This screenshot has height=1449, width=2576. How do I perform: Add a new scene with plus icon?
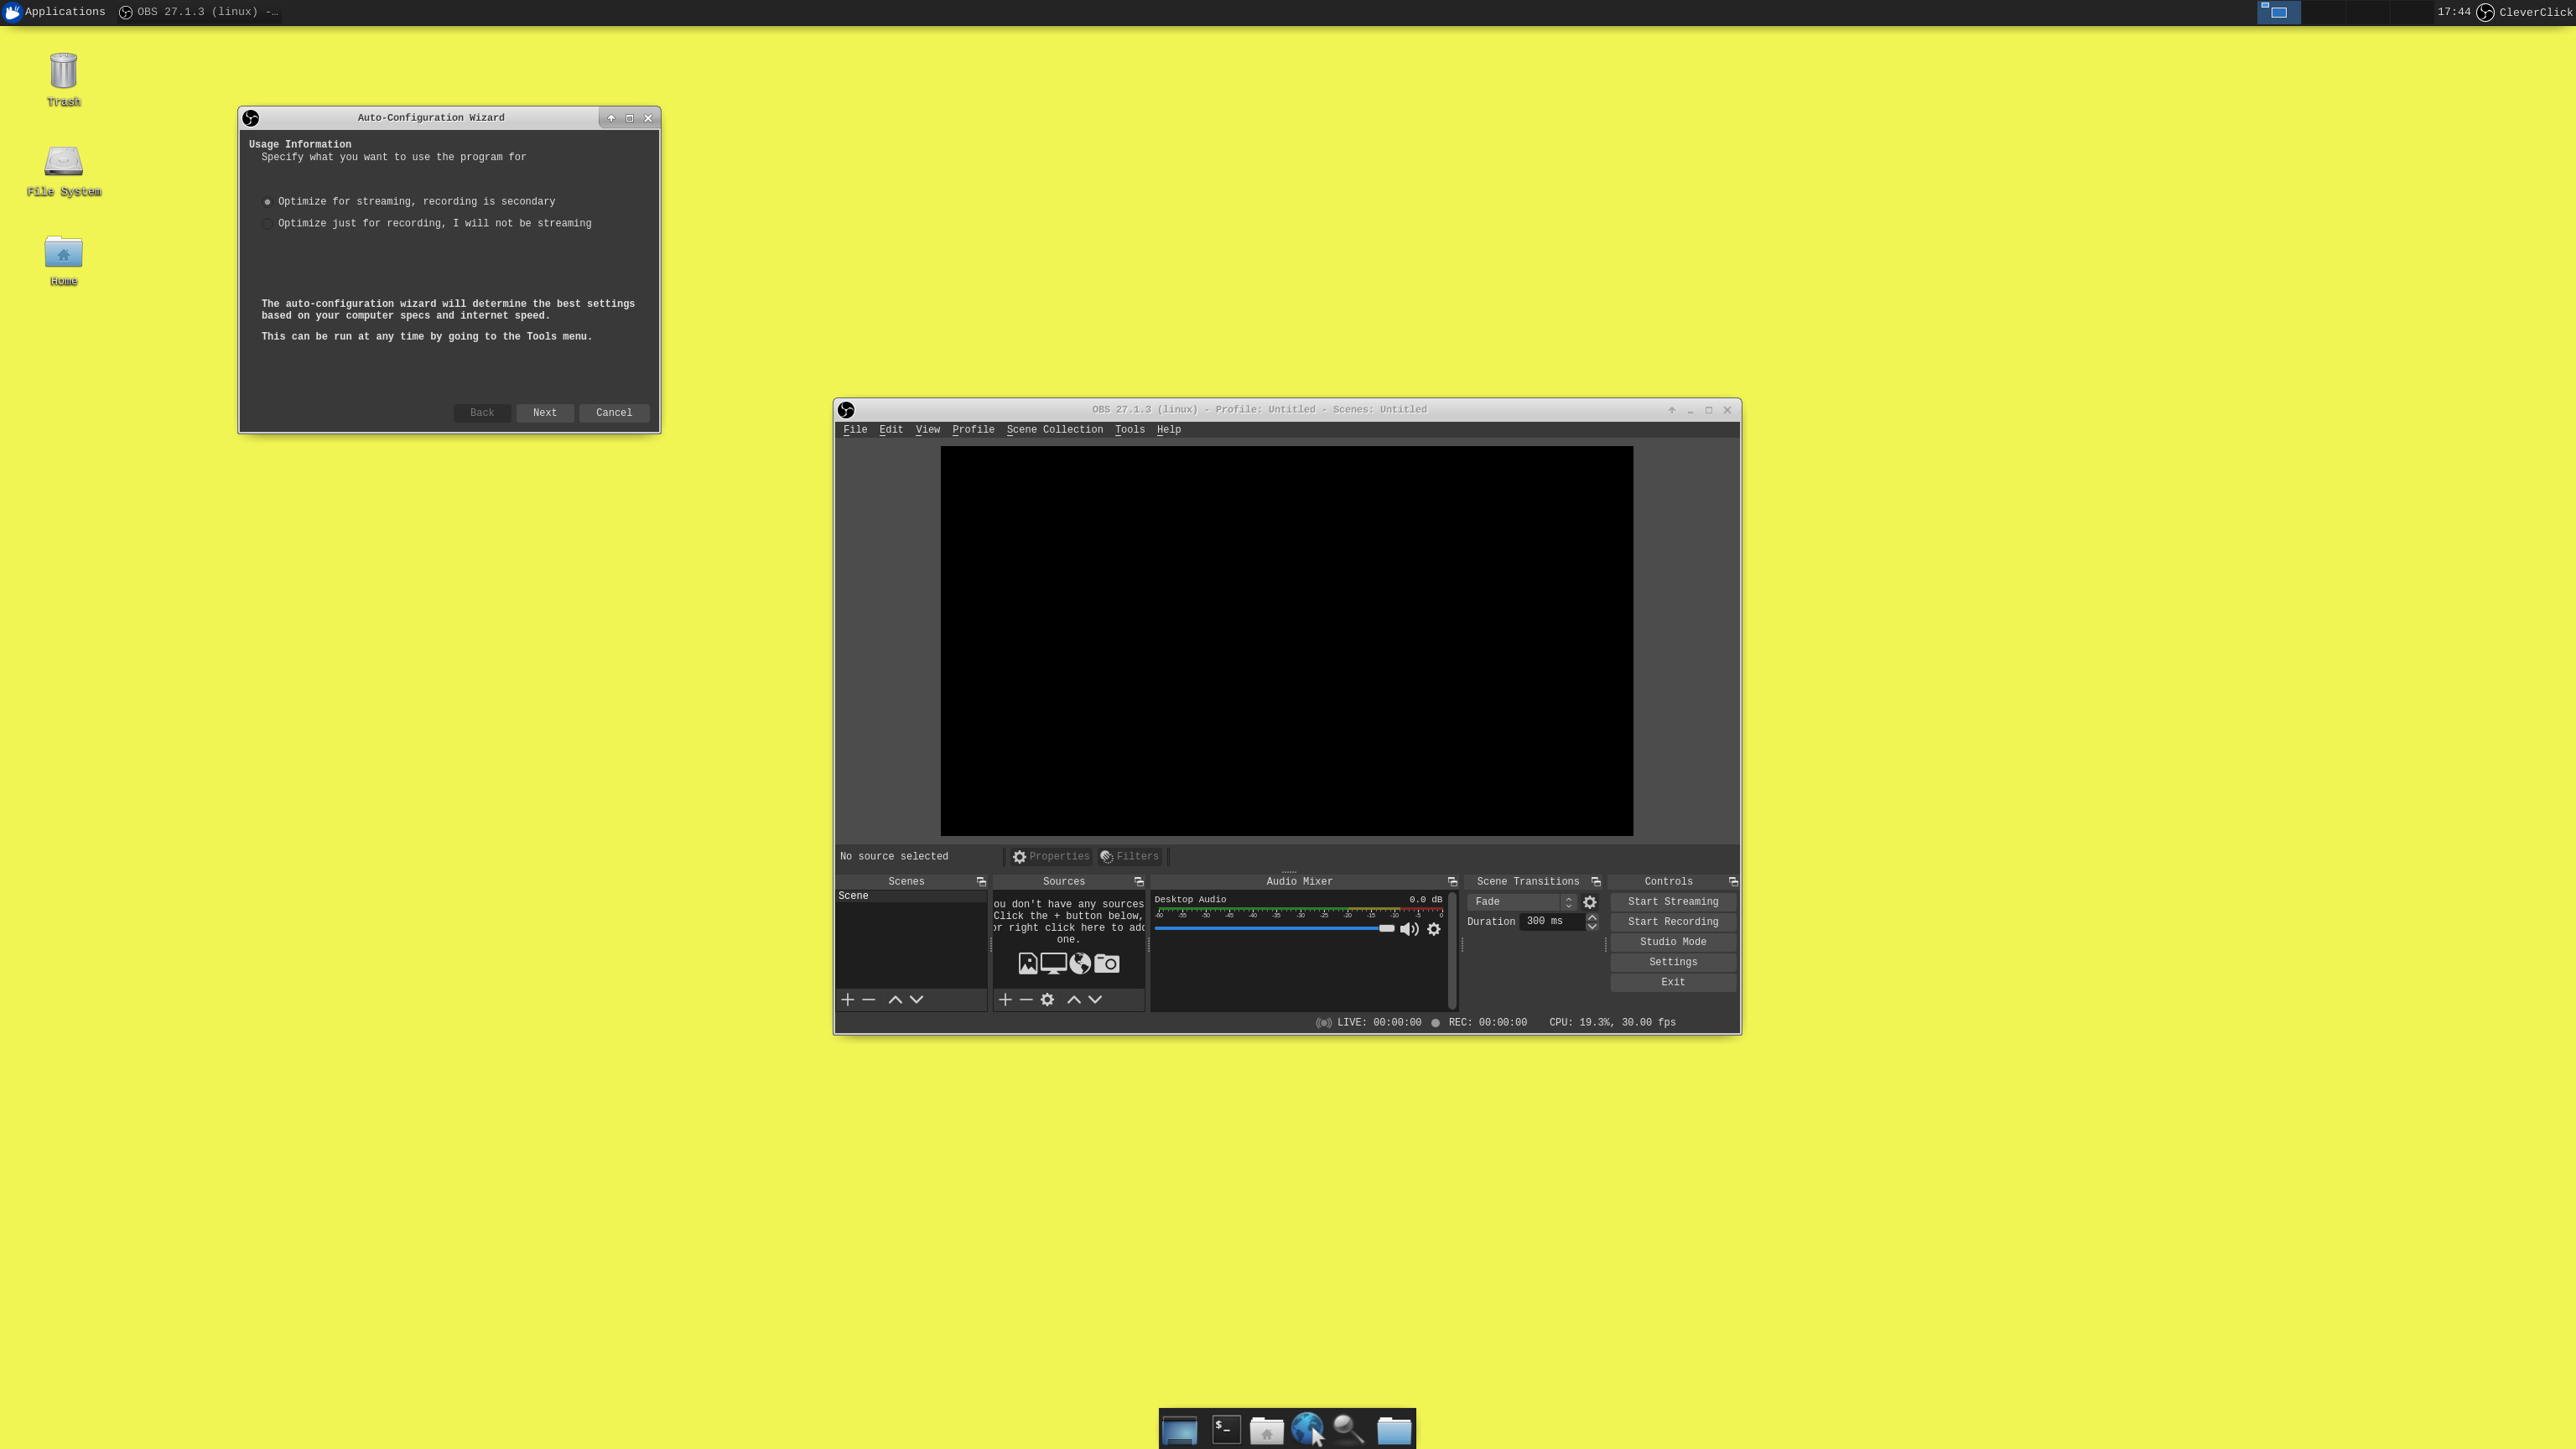(847, 1000)
